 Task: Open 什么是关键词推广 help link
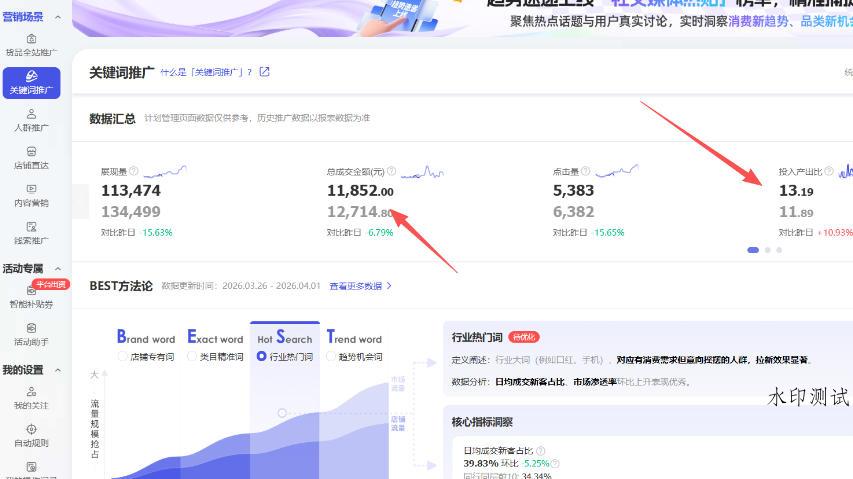pos(206,72)
